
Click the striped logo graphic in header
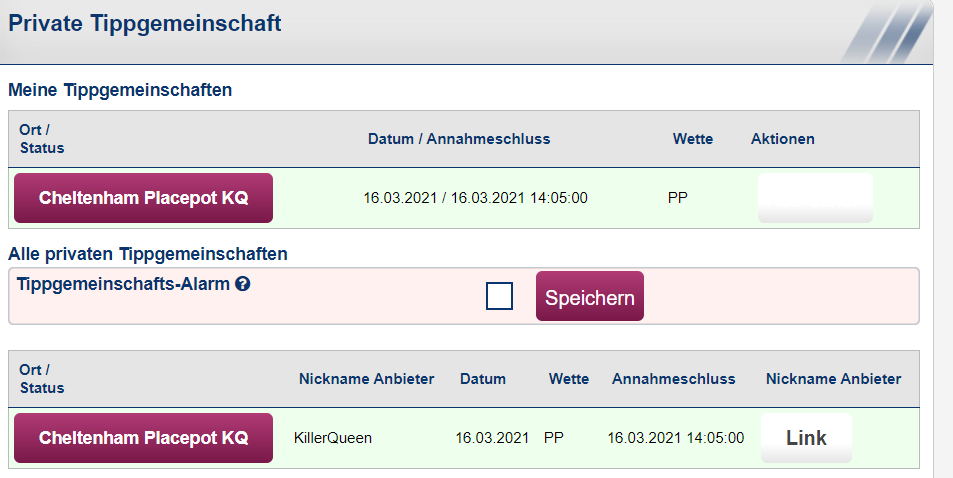tap(887, 32)
